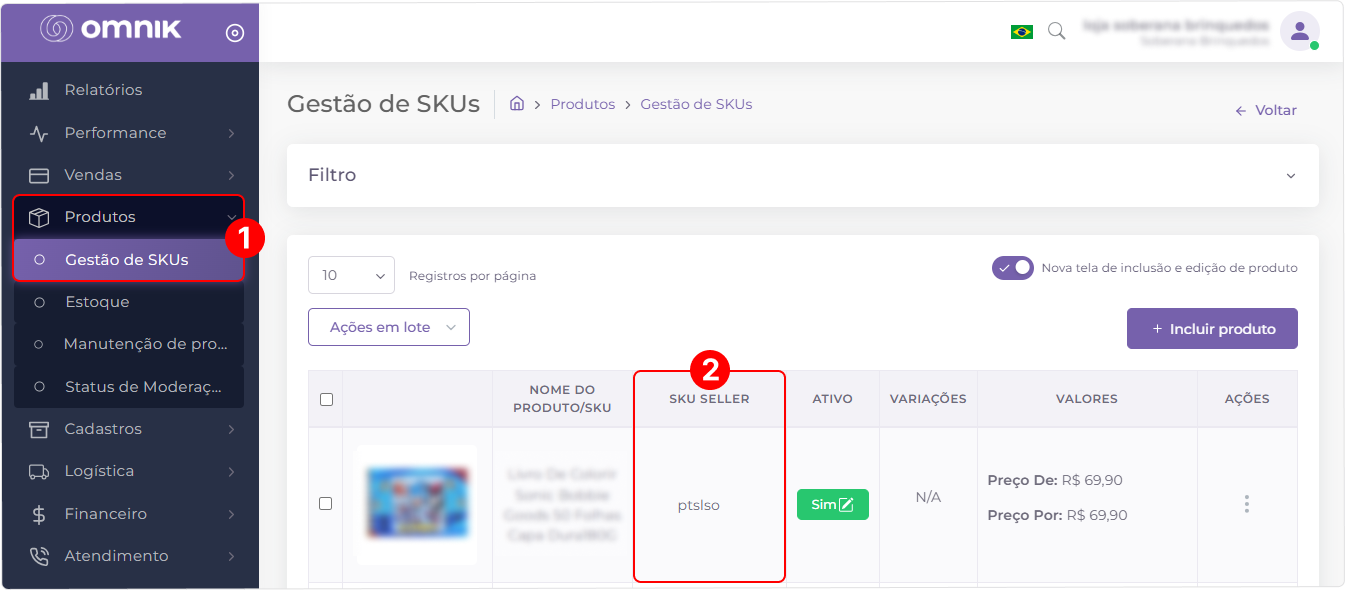Click the Logística truck icon

(x=39, y=471)
